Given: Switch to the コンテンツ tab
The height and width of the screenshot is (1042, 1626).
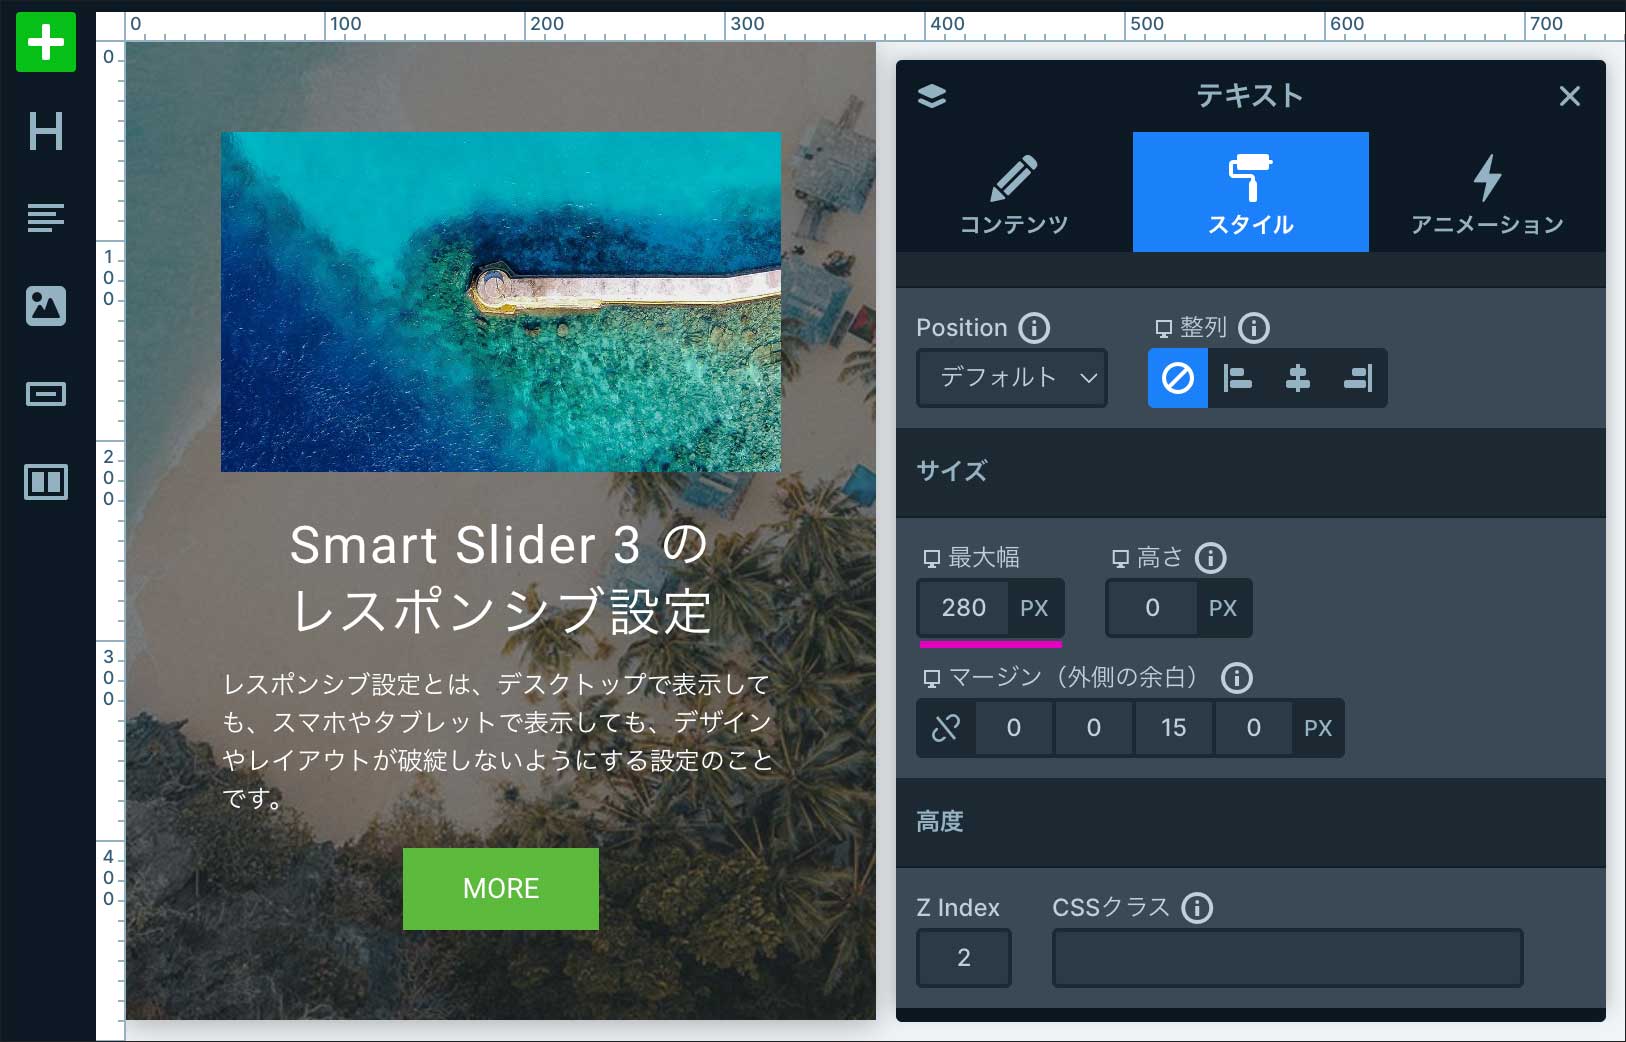Looking at the screenshot, I should point(1014,193).
